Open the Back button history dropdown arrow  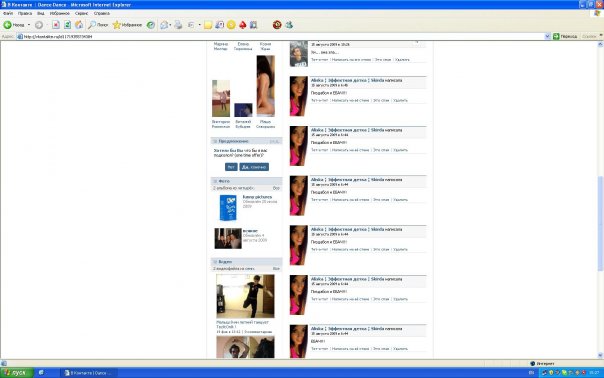pyautogui.click(x=29, y=25)
